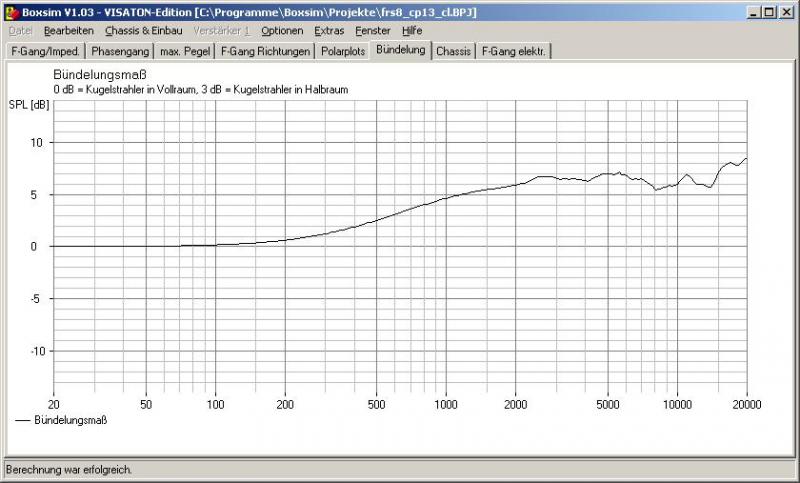
Task: Select the Bündelung tab
Action: pyautogui.click(x=401, y=50)
